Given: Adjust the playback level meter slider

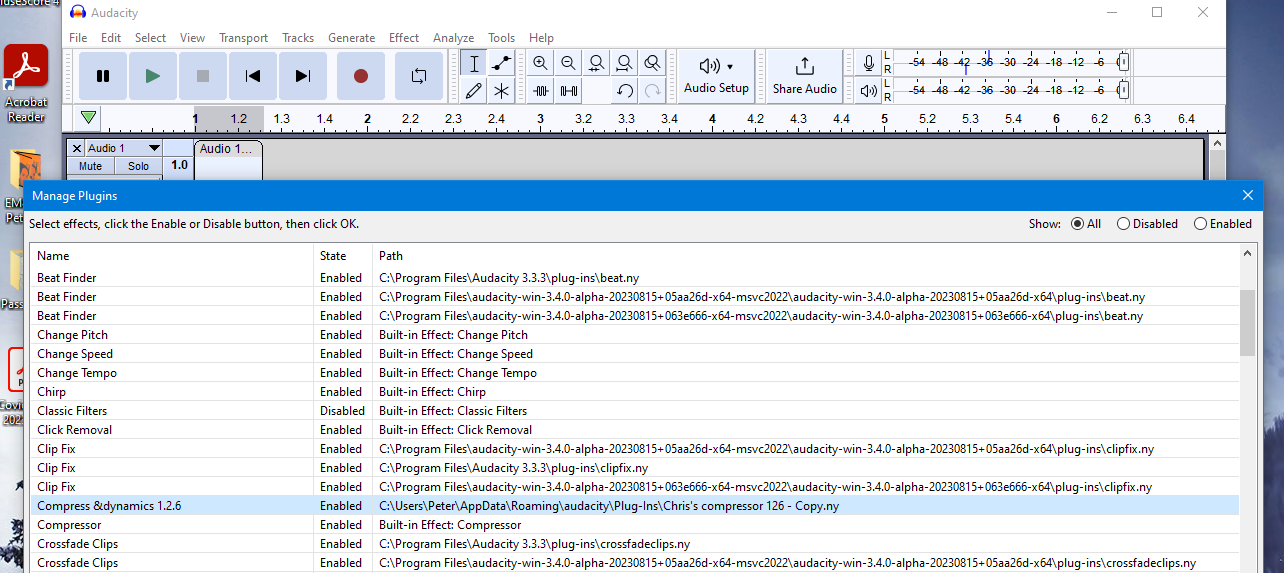Looking at the screenshot, I should point(1123,91).
